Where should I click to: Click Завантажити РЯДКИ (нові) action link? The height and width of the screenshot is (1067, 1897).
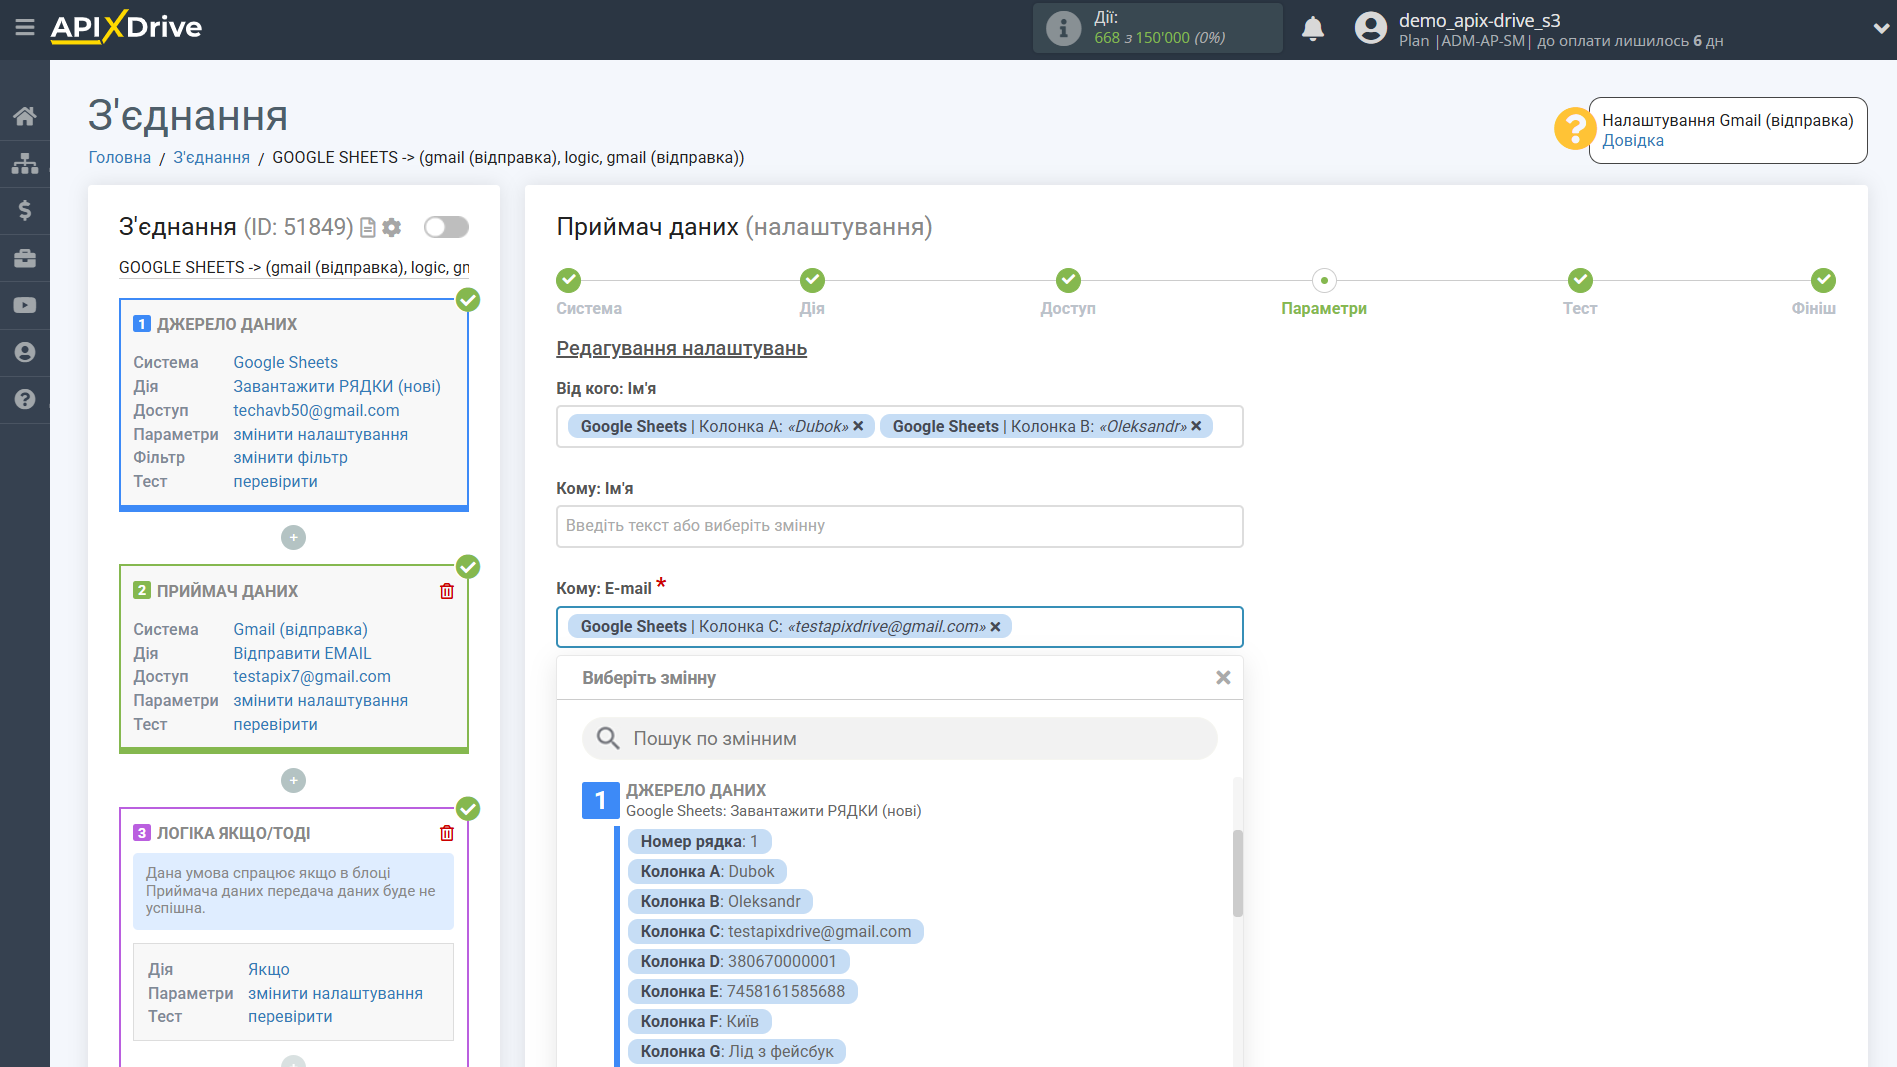337,387
